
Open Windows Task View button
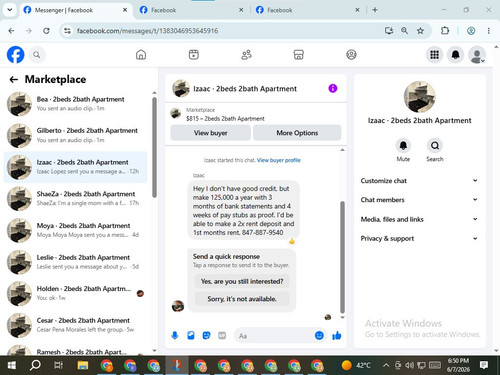[x=58, y=365]
